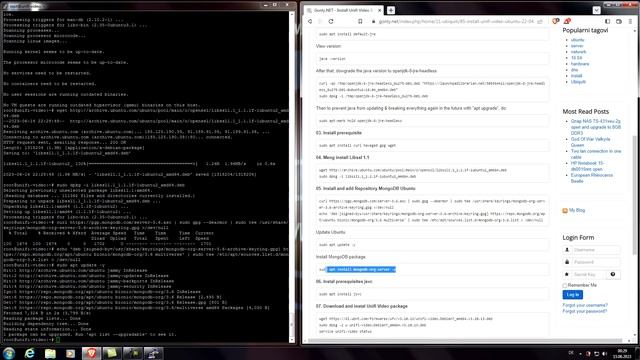Tick the Remember Me checkbox
This screenshot has width=640, height=360.
click(x=565, y=285)
